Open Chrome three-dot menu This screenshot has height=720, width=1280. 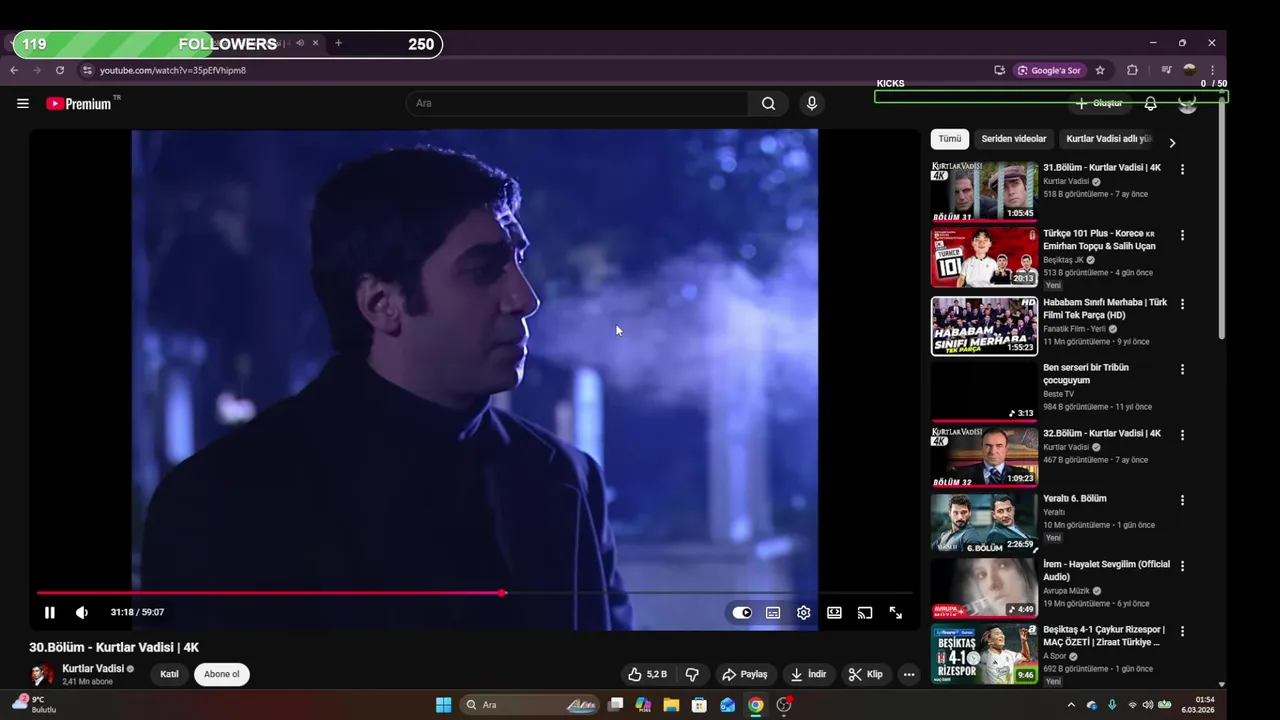click(1212, 71)
